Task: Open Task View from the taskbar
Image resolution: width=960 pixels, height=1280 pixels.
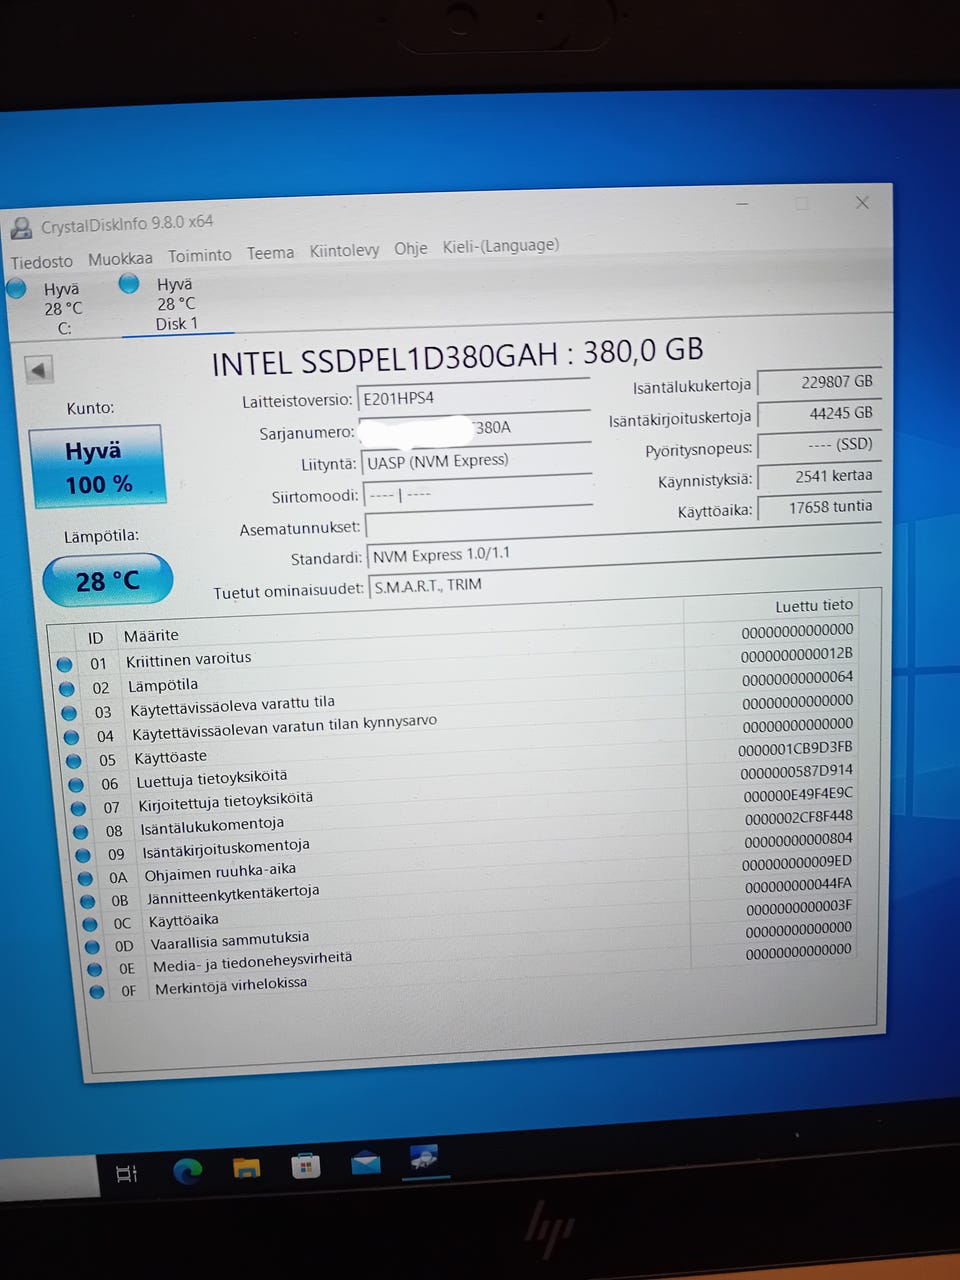Action: point(127,1173)
